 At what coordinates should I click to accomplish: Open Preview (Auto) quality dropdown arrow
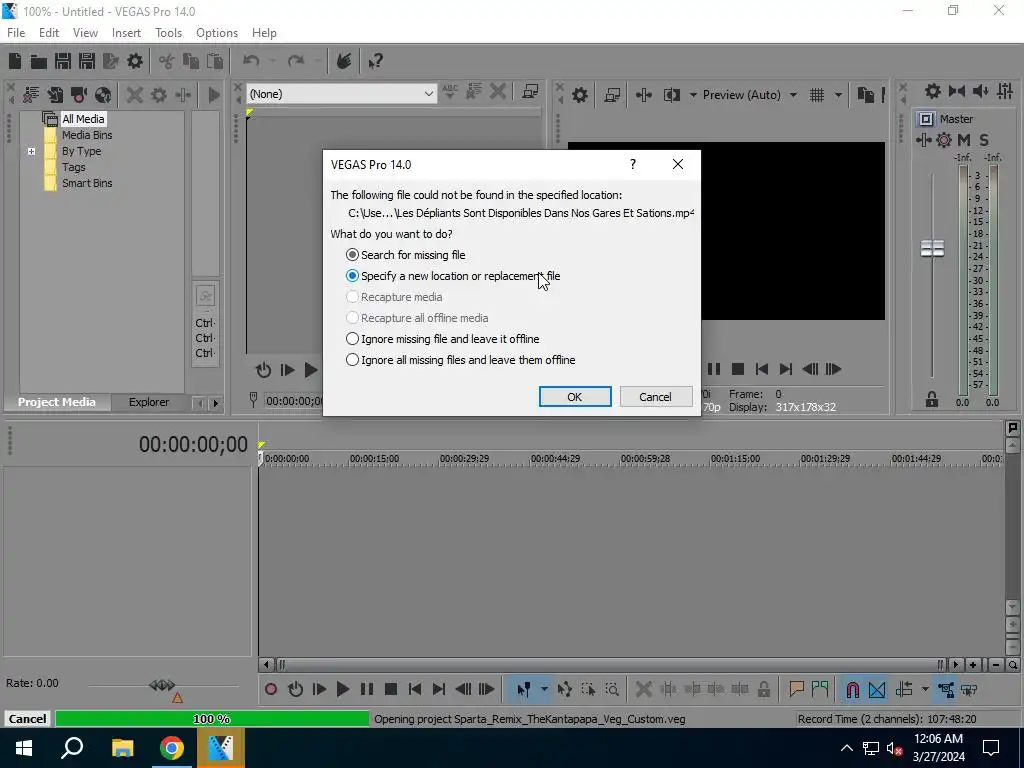click(x=793, y=95)
